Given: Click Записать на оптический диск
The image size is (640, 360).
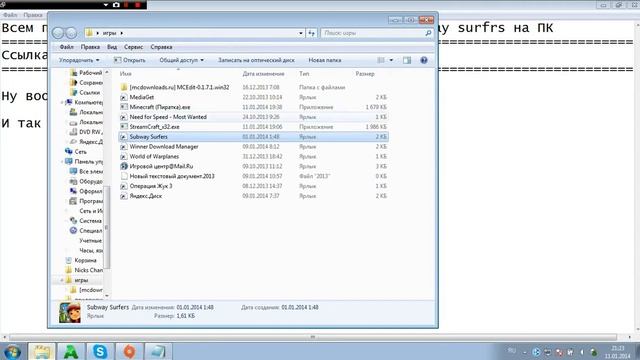Looking at the screenshot, I should point(256,60).
